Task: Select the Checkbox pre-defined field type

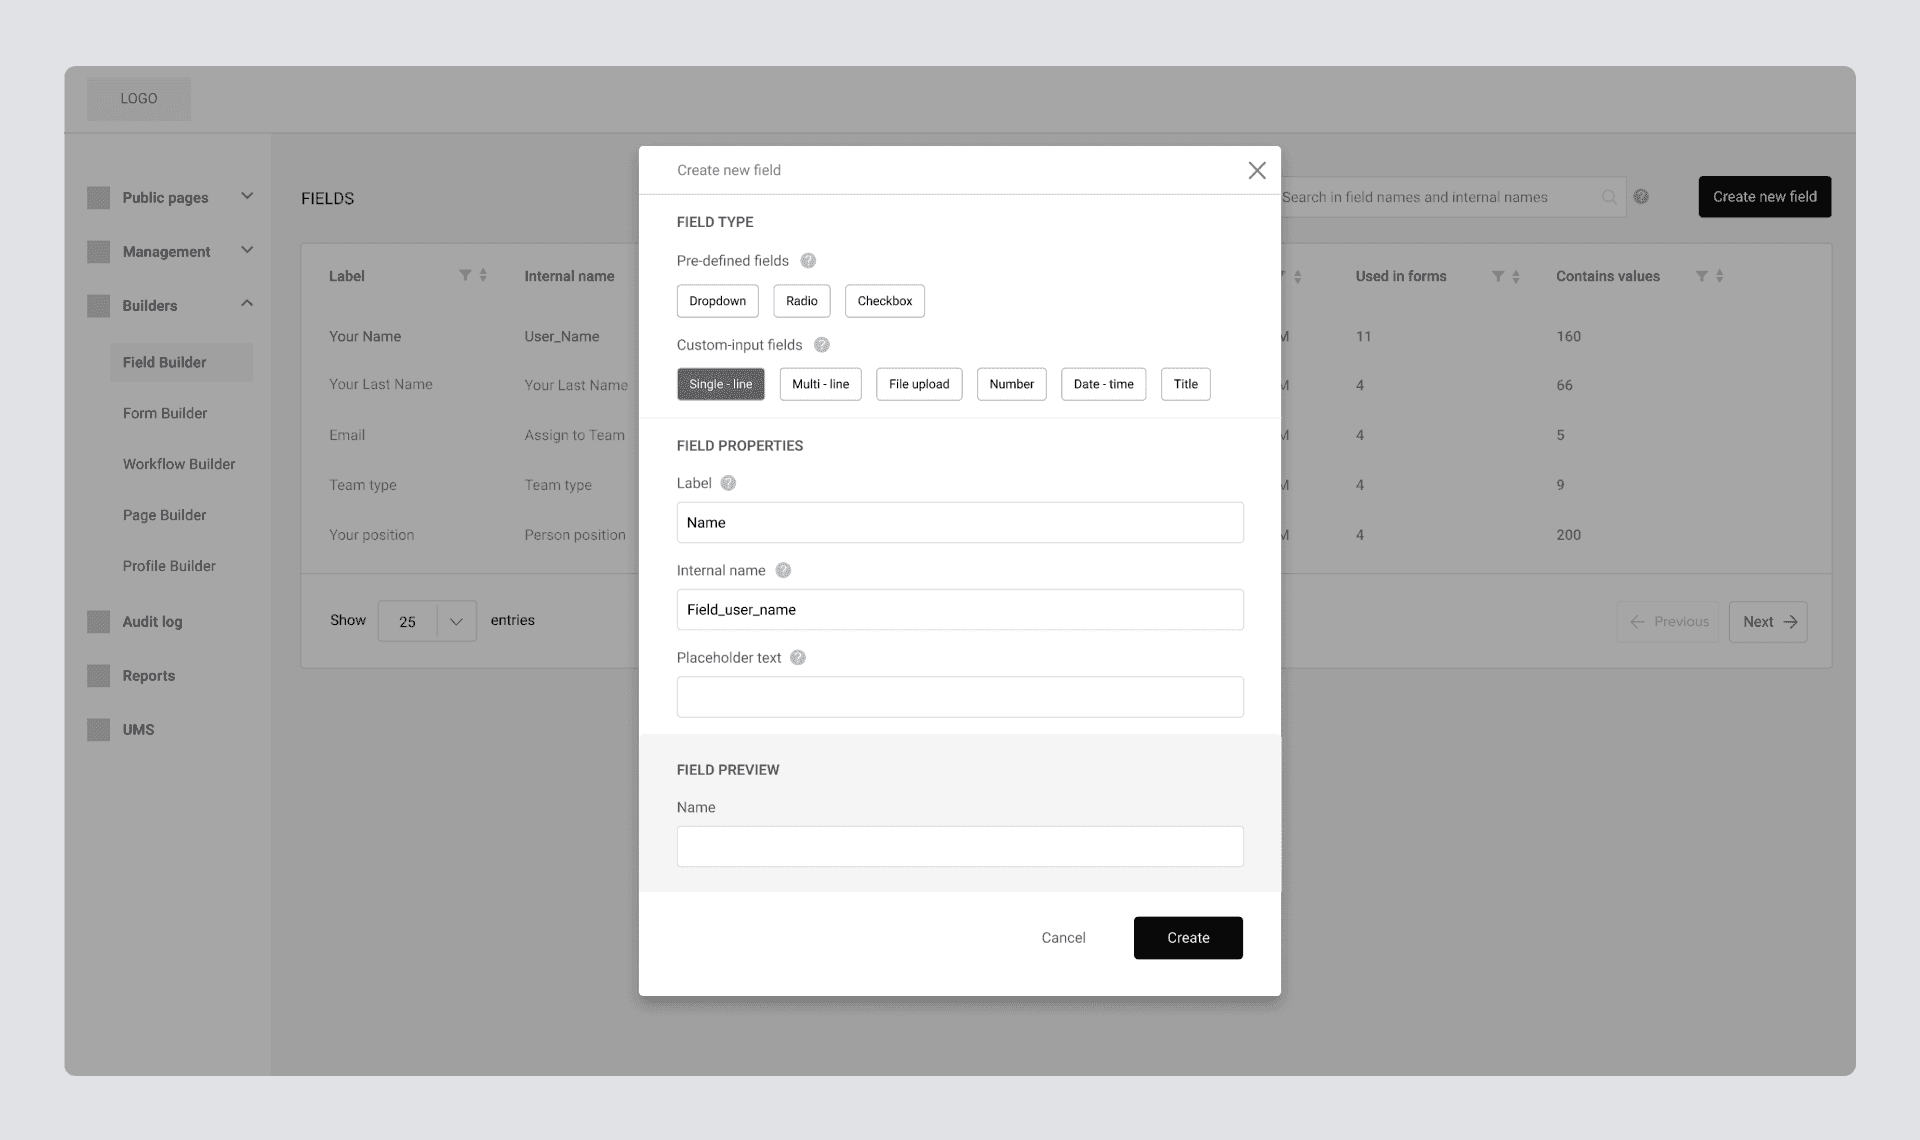Action: tap(884, 301)
